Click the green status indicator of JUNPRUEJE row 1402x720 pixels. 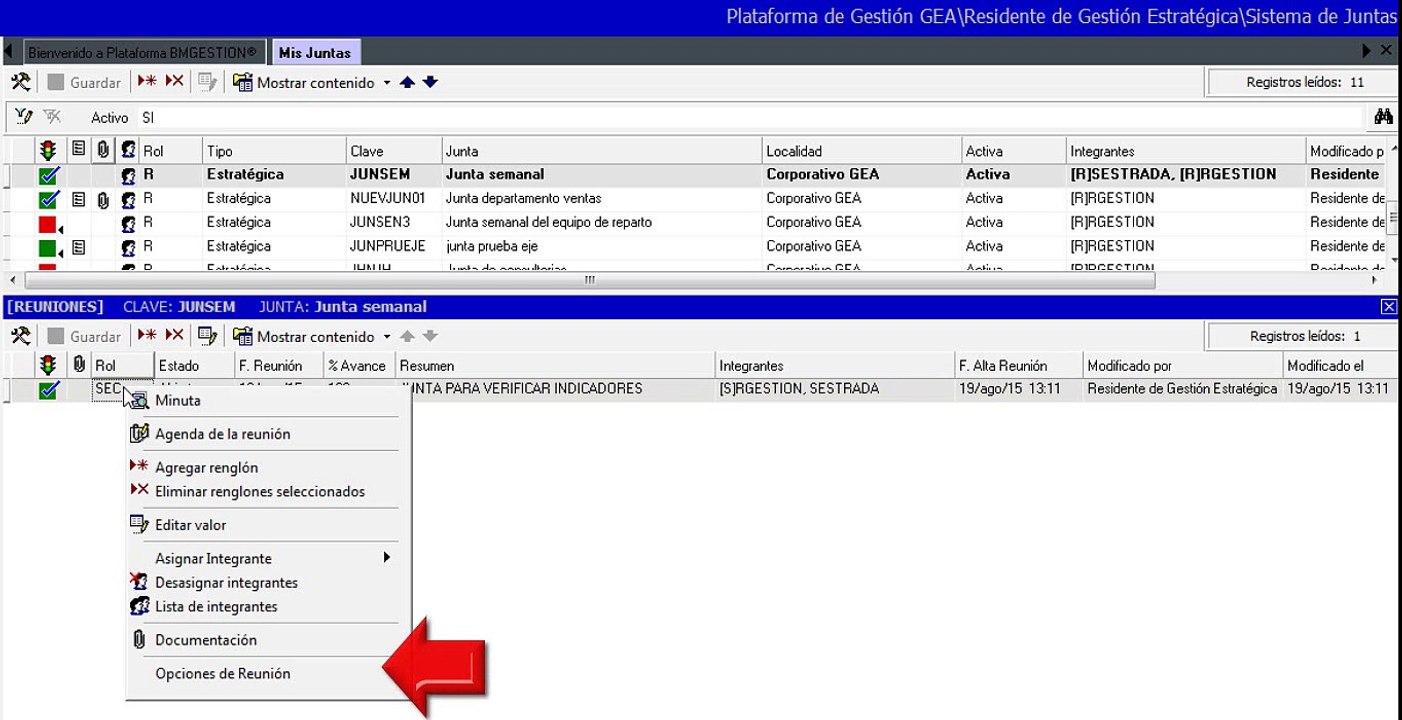click(48, 247)
